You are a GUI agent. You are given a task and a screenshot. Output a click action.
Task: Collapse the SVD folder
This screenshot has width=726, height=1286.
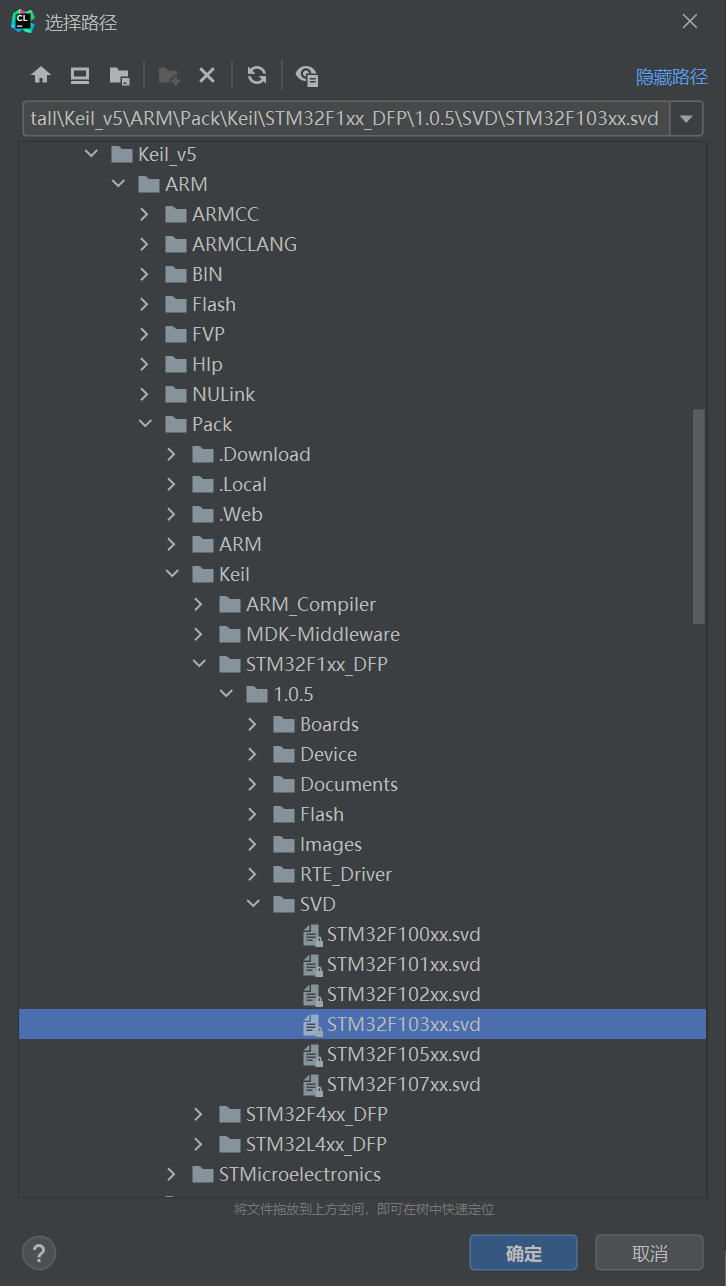[x=253, y=904]
